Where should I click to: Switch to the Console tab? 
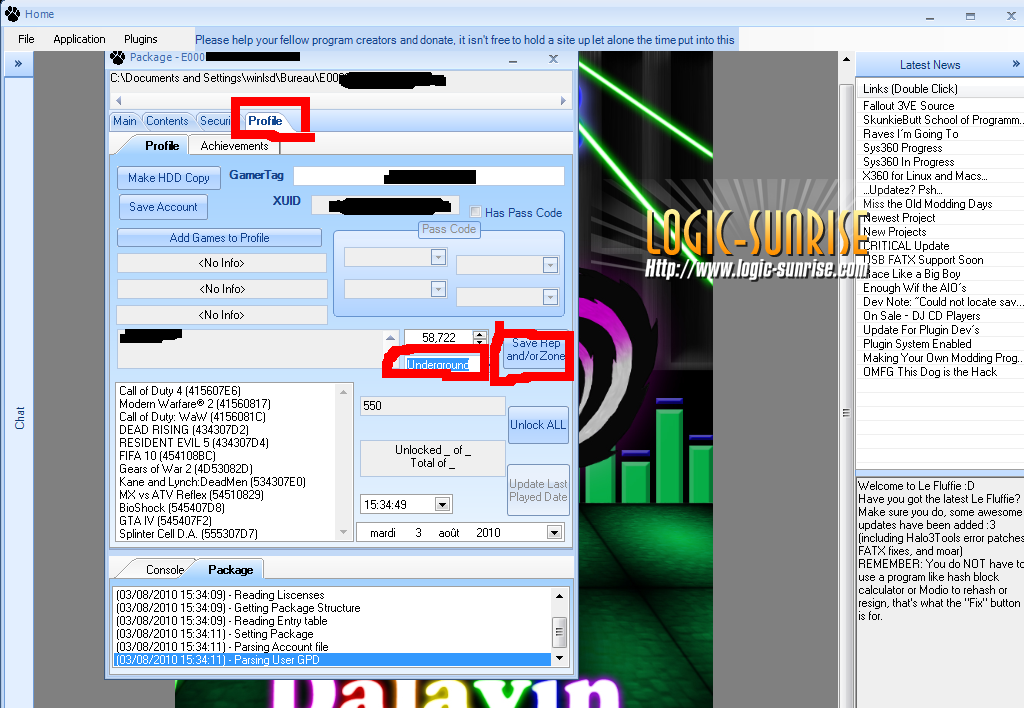click(165, 570)
